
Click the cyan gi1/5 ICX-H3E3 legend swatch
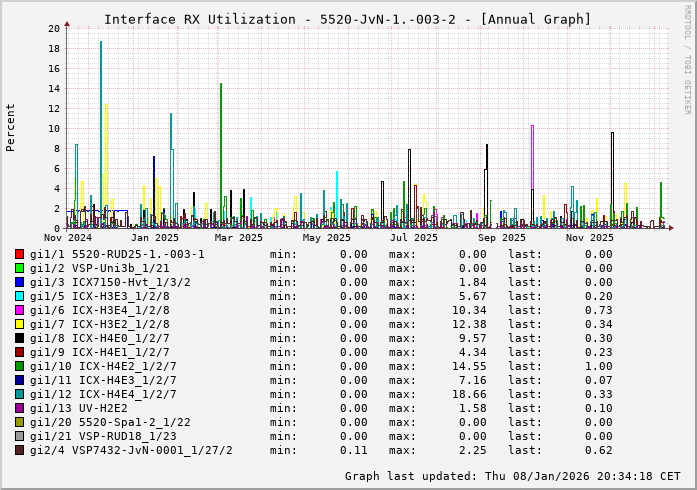(x=20, y=296)
